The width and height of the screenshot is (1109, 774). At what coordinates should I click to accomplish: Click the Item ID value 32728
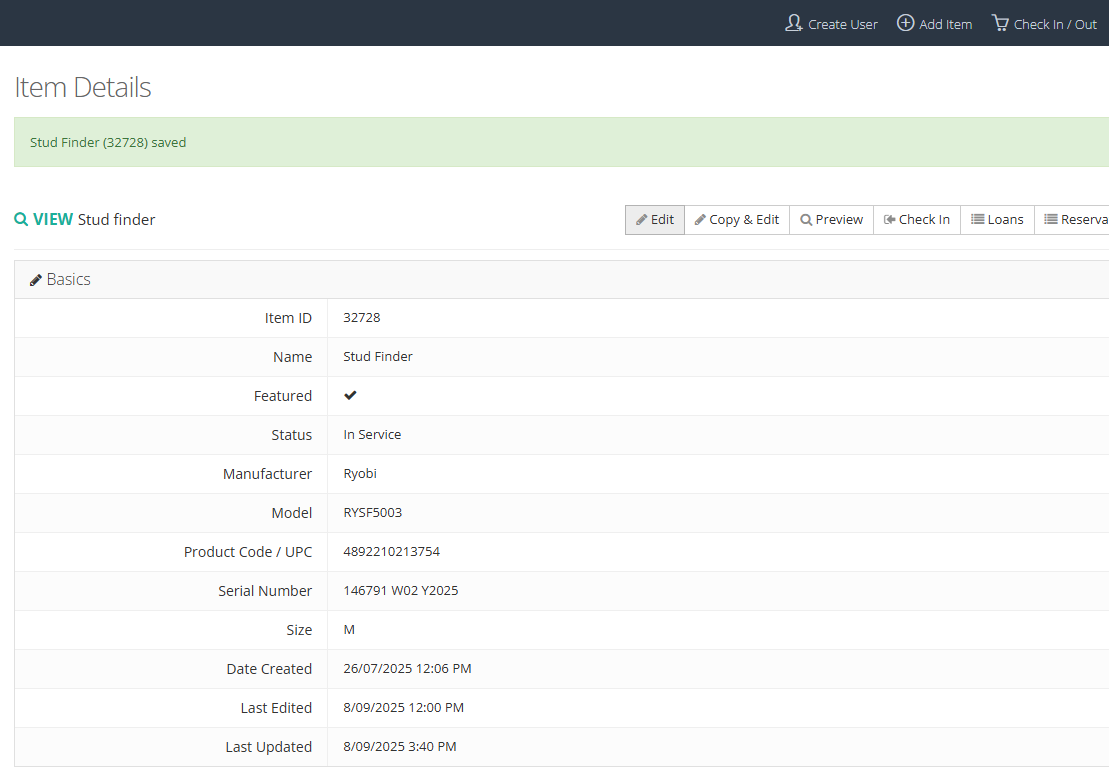tap(362, 318)
